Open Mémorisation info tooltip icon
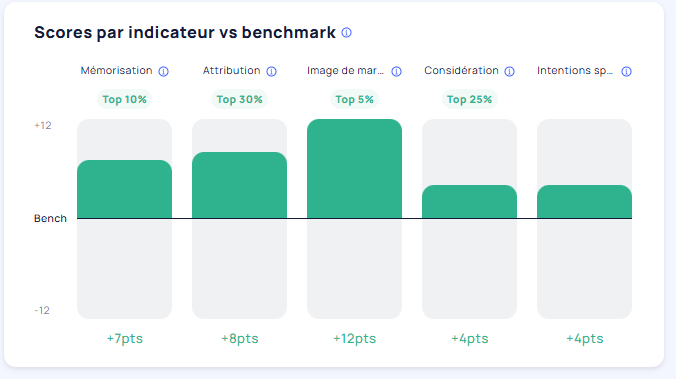Image resolution: width=676 pixels, height=379 pixels. tap(163, 71)
